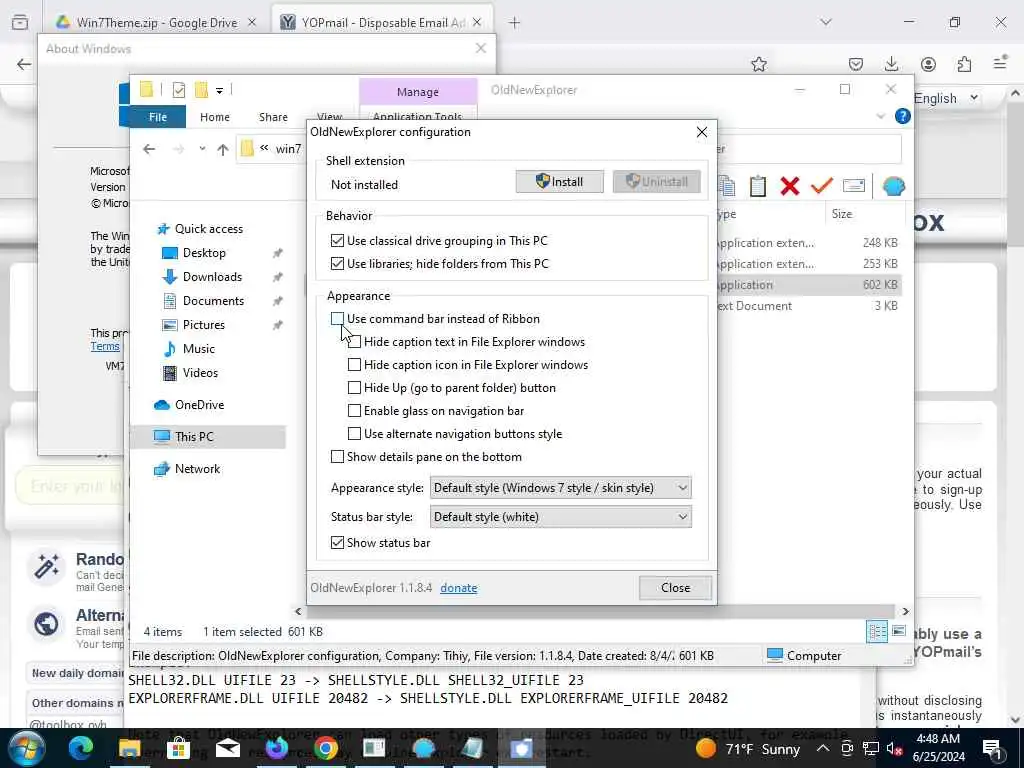Click the orange checkmark Properties icon
Image resolution: width=1024 pixels, height=768 pixels.
822,186
